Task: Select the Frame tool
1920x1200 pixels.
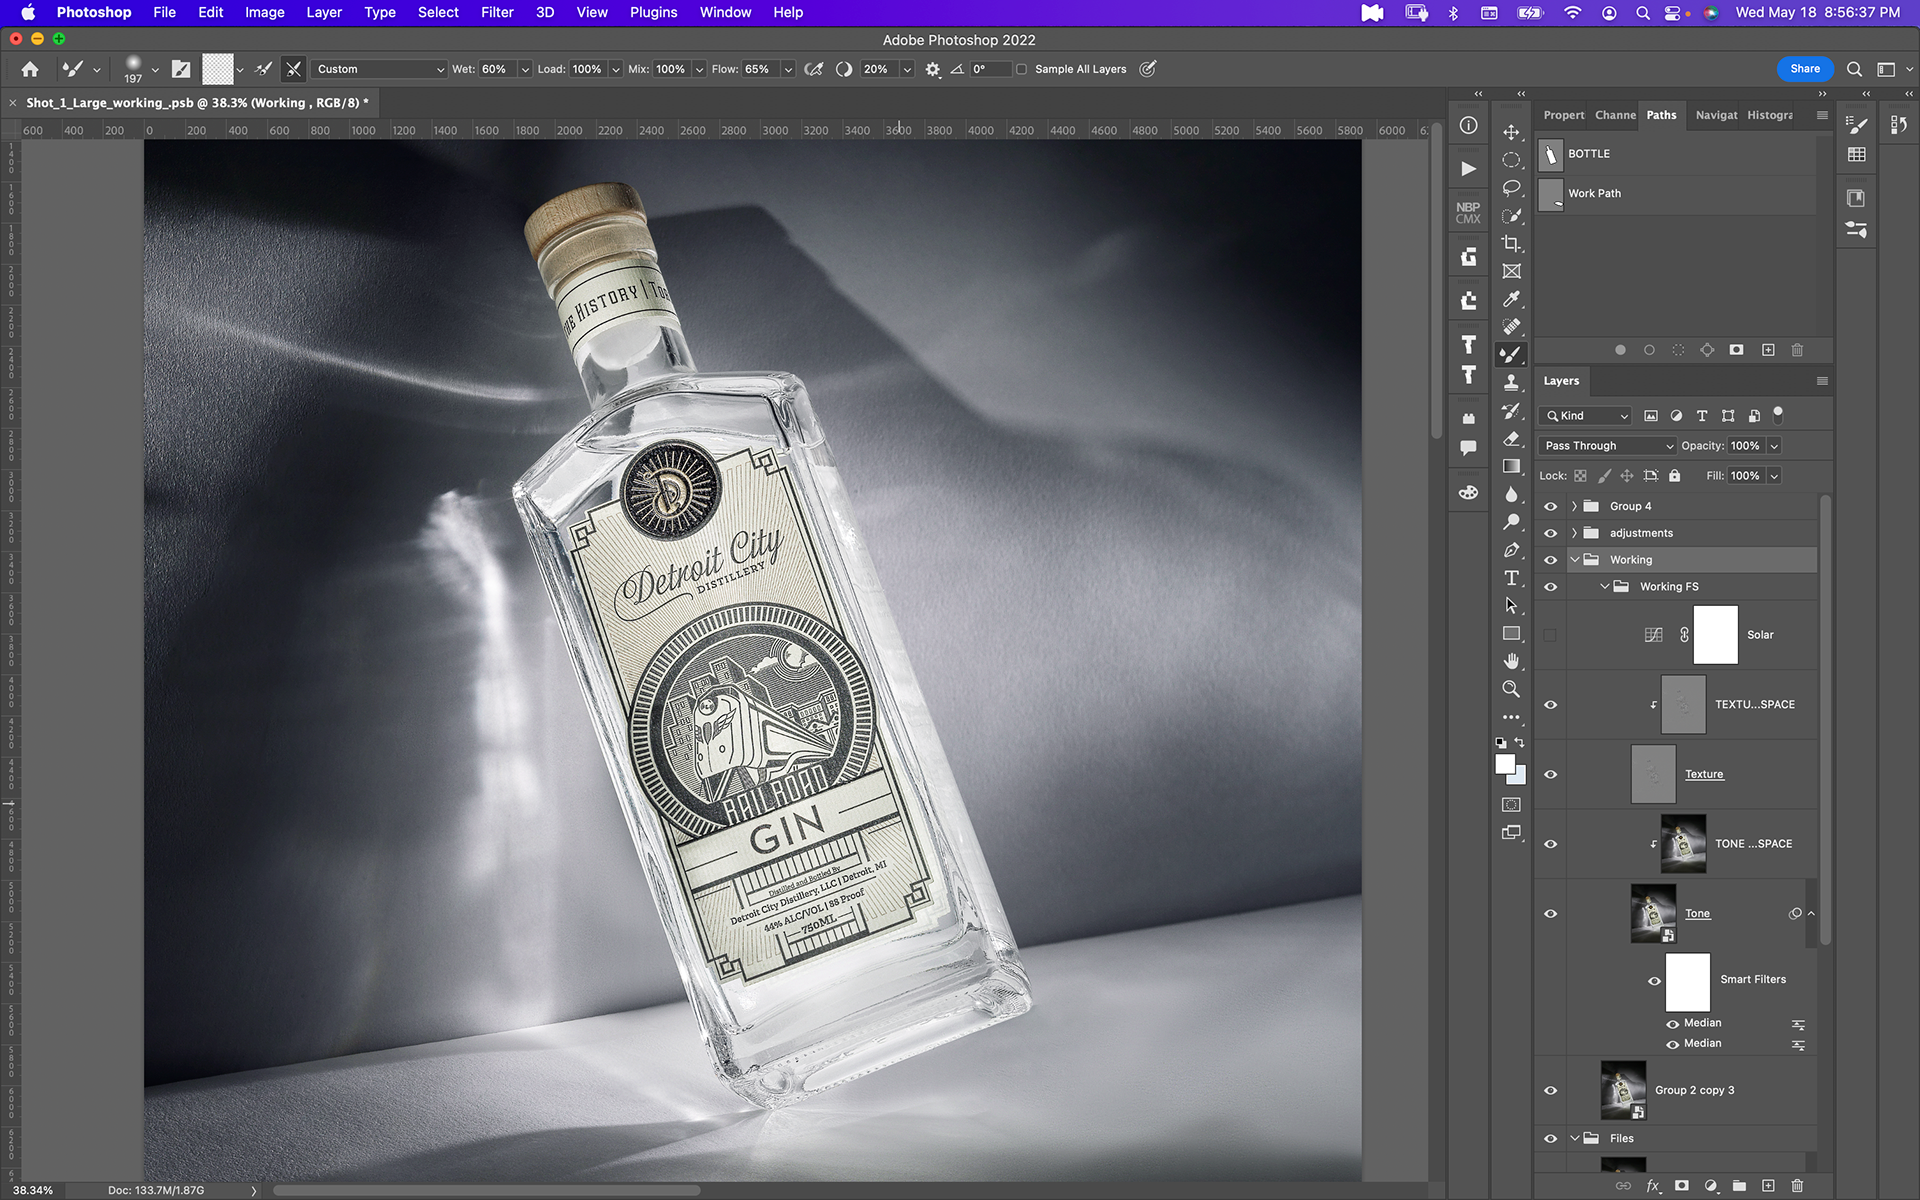Action: pyautogui.click(x=1511, y=271)
